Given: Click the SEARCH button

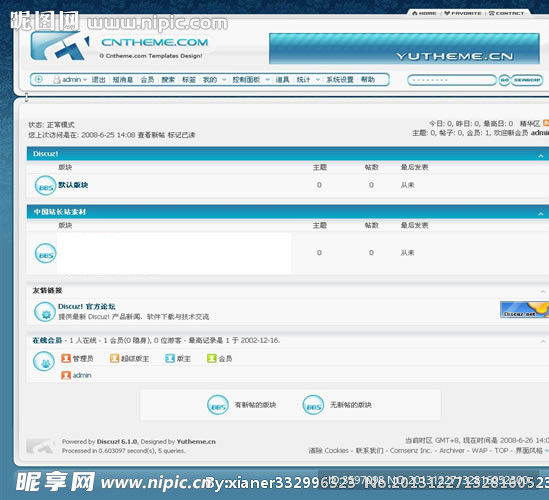Looking at the screenshot, I should 527,80.
